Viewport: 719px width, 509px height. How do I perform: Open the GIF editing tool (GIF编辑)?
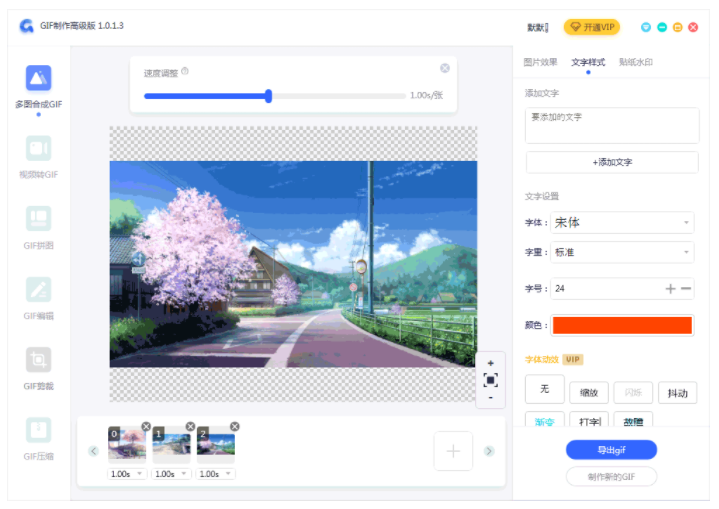(x=39, y=299)
